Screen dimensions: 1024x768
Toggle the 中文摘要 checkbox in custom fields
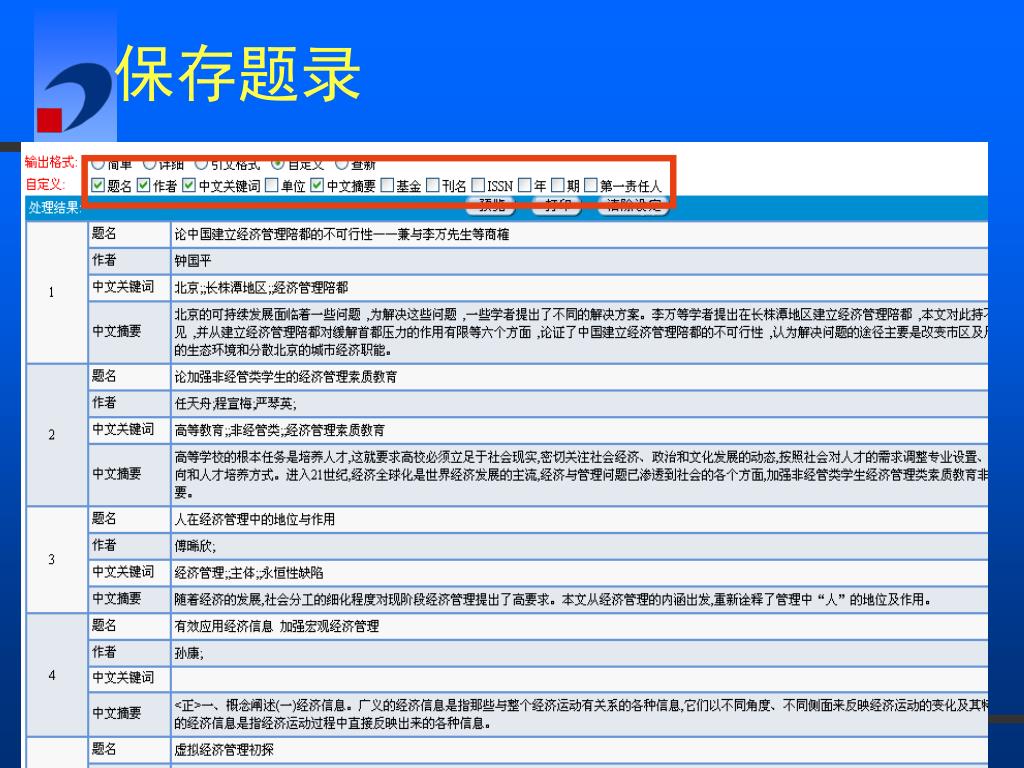(x=317, y=185)
